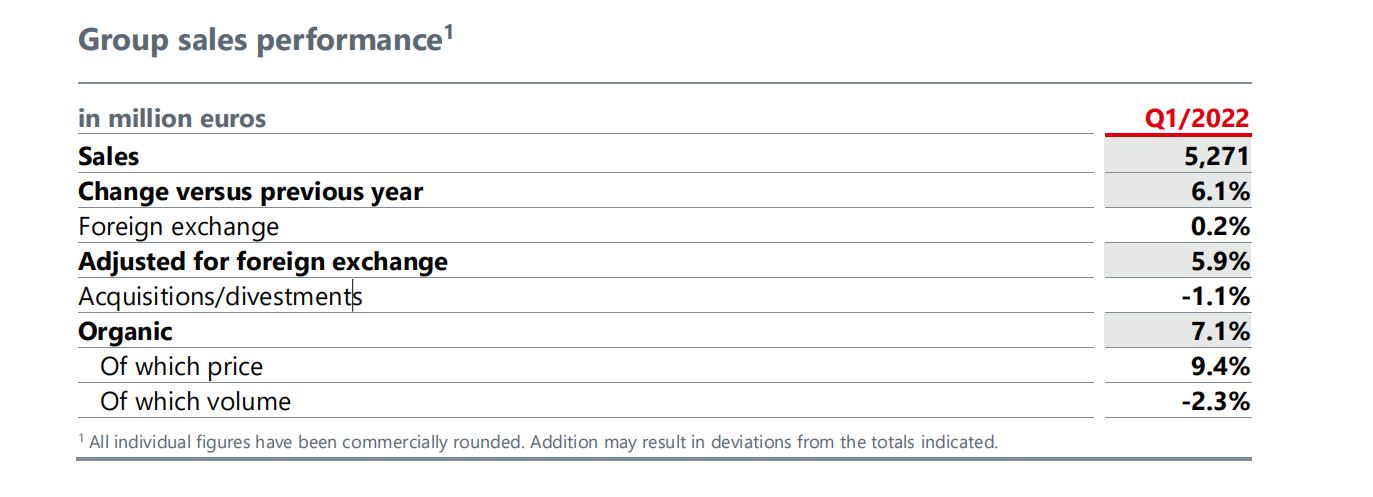Click "Change versus previous year" row label
1373x497 pixels.
pyautogui.click(x=250, y=192)
